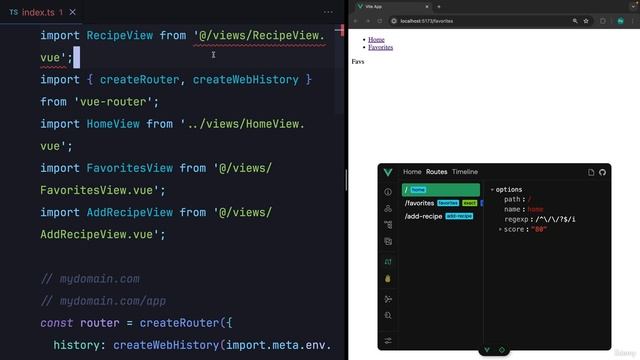Switch to DevTools Home tab

click(412, 172)
